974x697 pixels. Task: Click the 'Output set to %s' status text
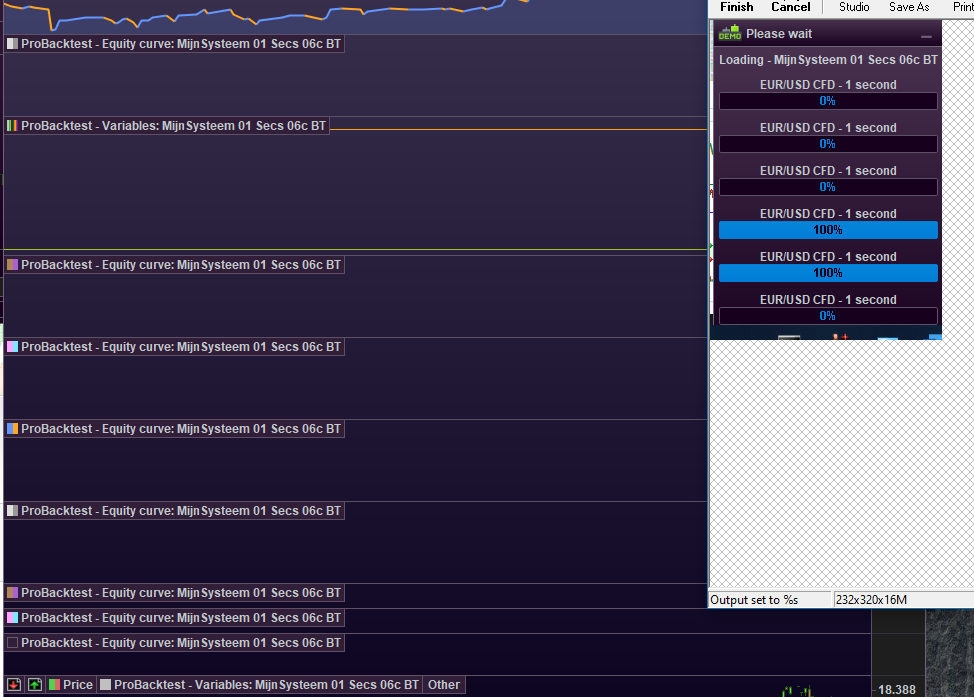[x=753, y=599]
